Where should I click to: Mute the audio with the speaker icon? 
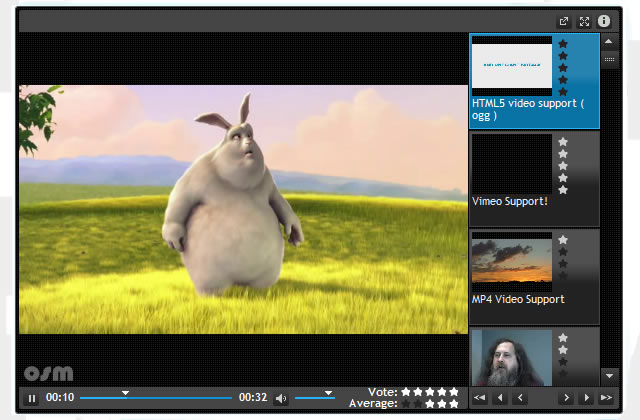pyautogui.click(x=281, y=398)
